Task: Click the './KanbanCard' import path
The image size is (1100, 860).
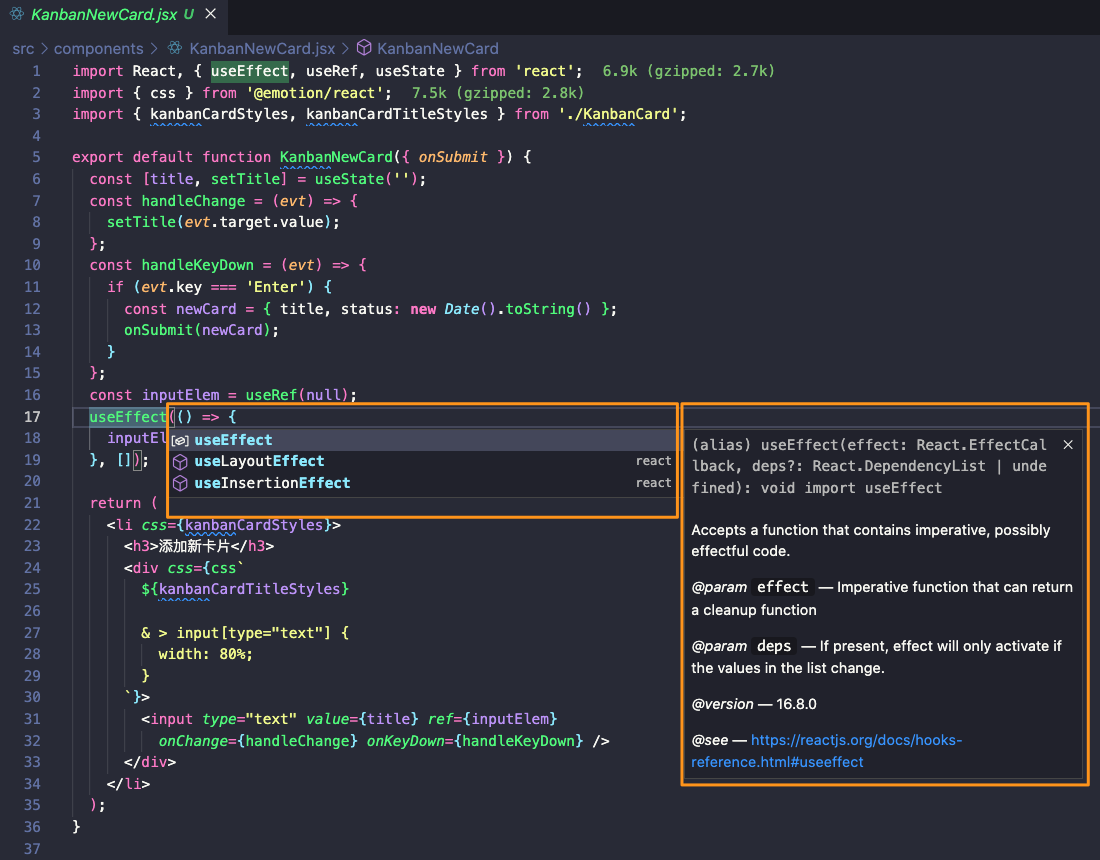Action: tap(618, 114)
